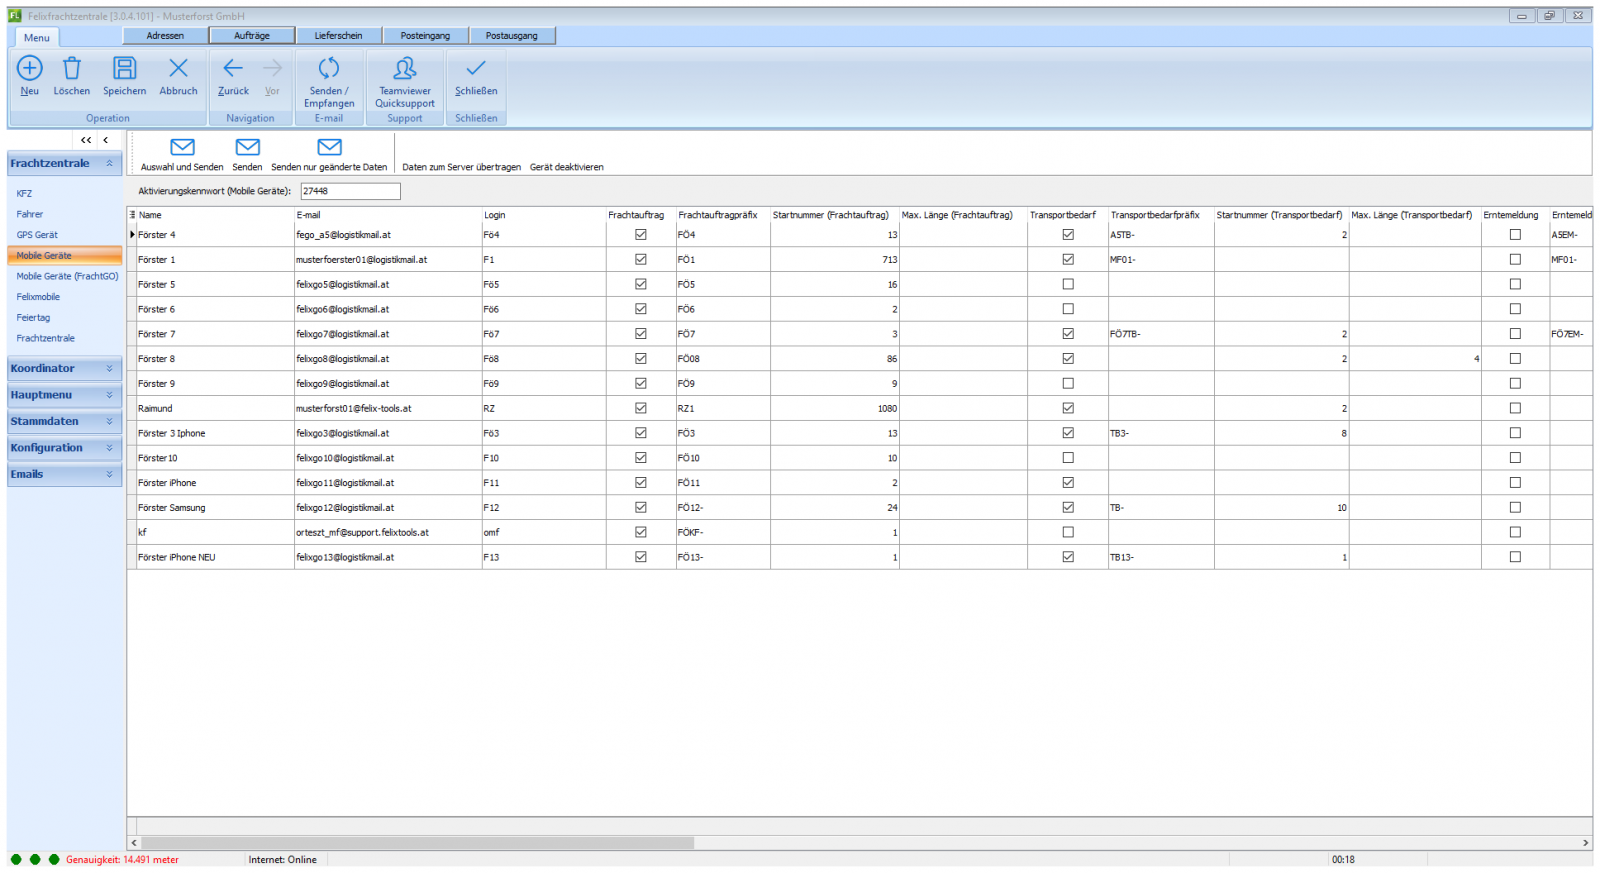This screenshot has width=1600, height=873.
Task: Go back with the Zurück arrow
Action: [x=233, y=69]
